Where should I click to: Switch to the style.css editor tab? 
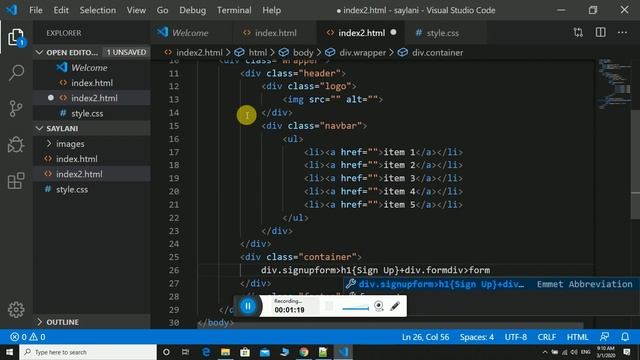[x=442, y=33]
